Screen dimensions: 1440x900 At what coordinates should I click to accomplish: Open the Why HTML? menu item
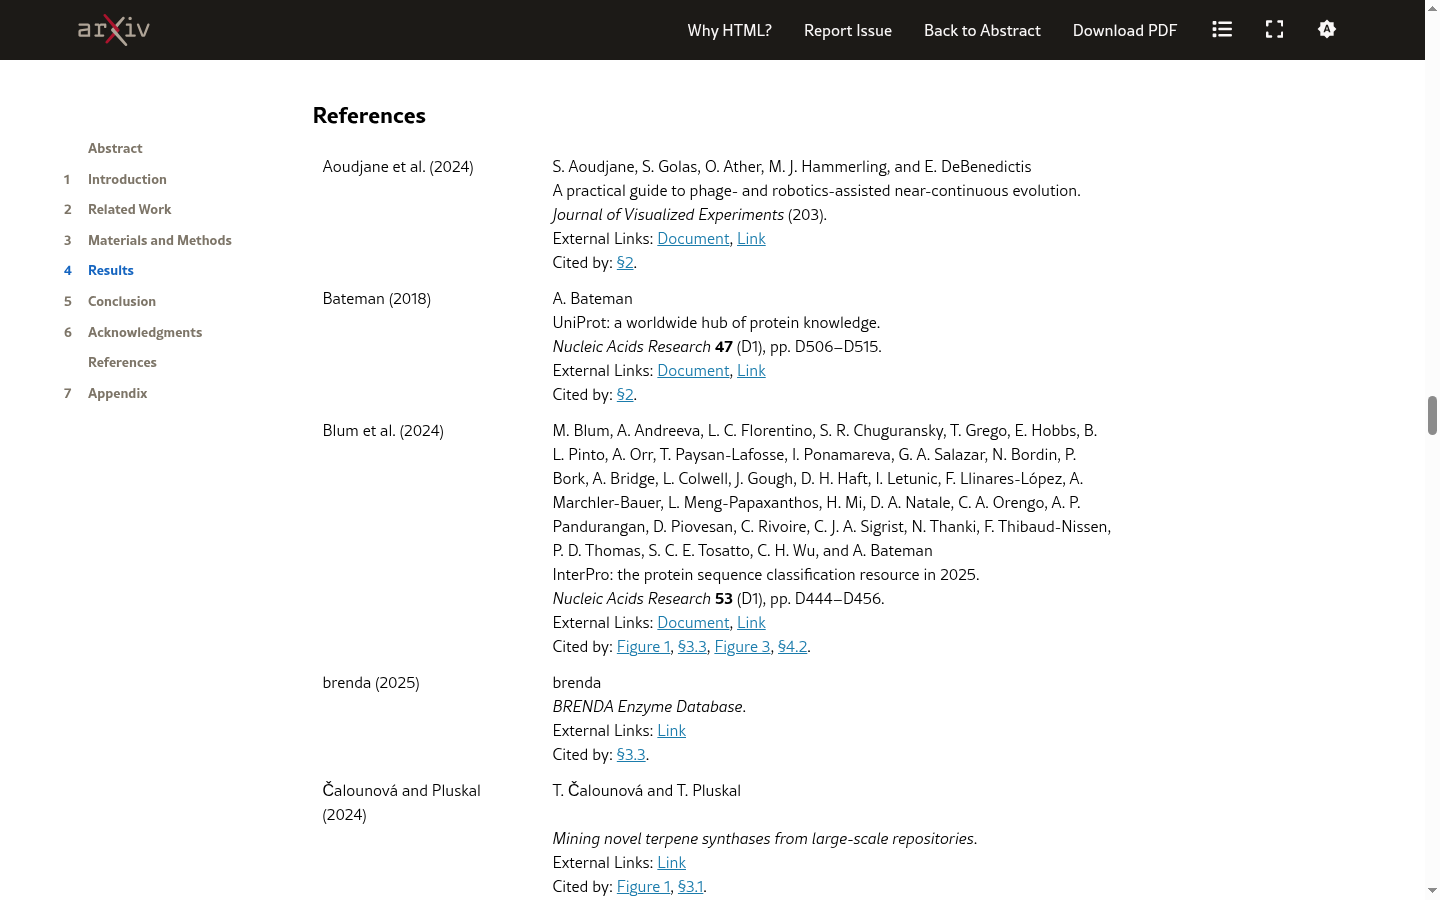[x=729, y=30]
